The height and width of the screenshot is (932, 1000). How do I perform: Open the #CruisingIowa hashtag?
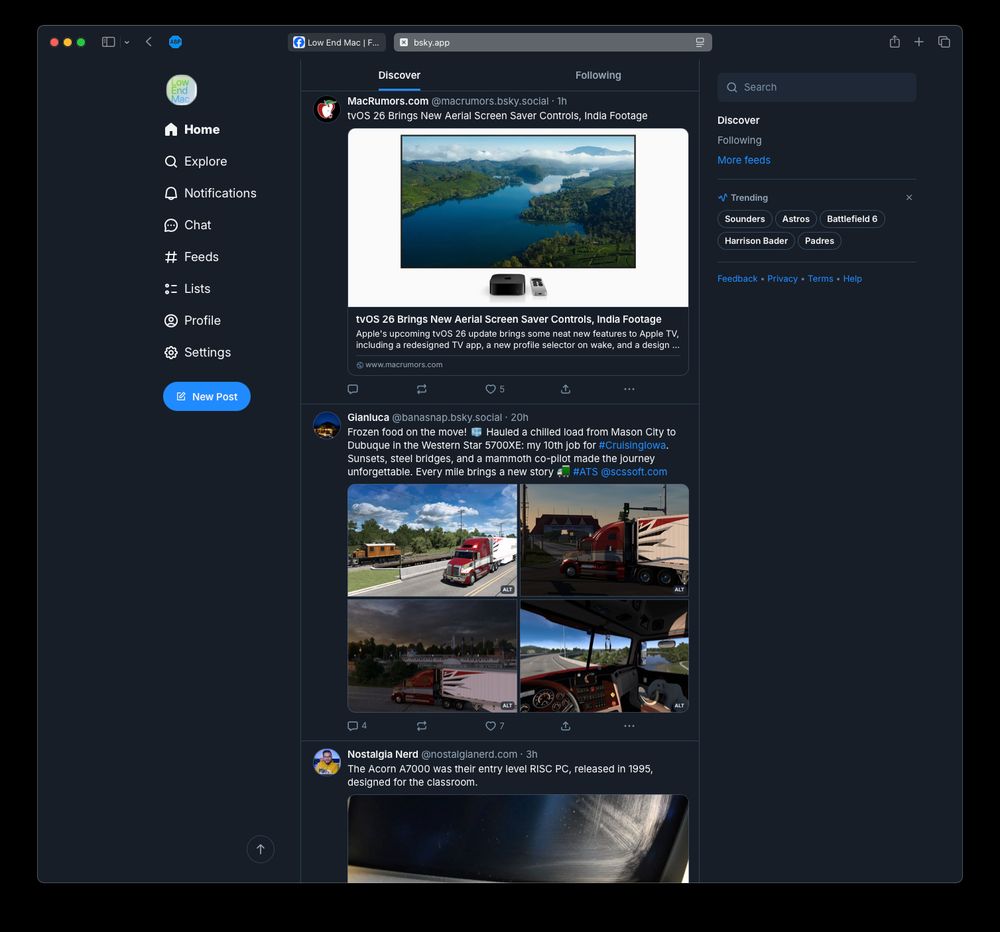[632, 445]
